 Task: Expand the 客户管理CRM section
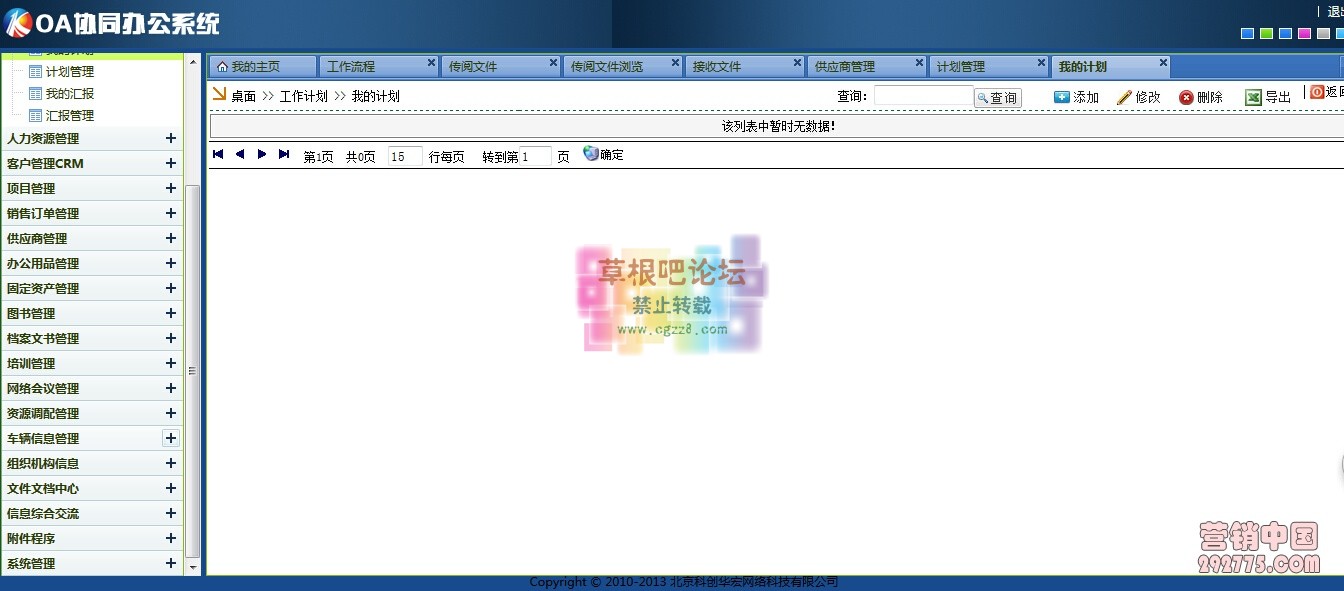(171, 163)
